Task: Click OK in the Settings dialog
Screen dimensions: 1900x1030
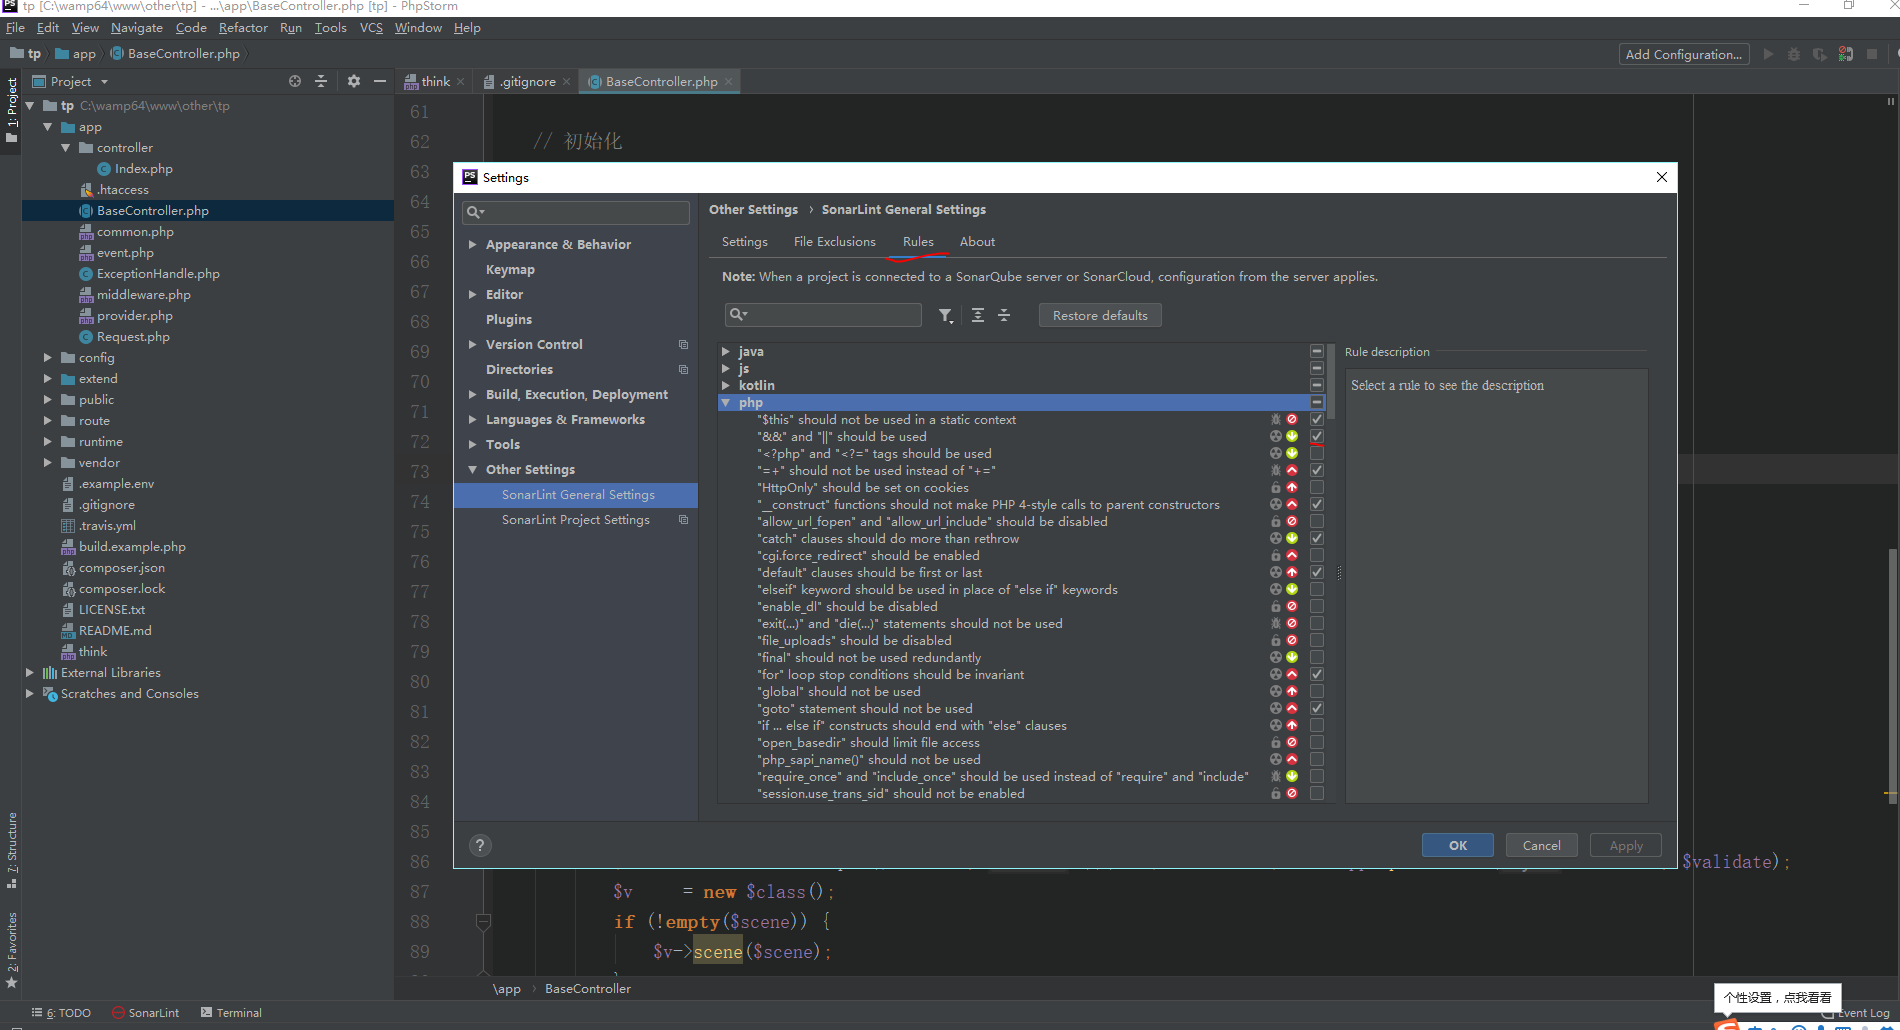Action: click(1458, 846)
